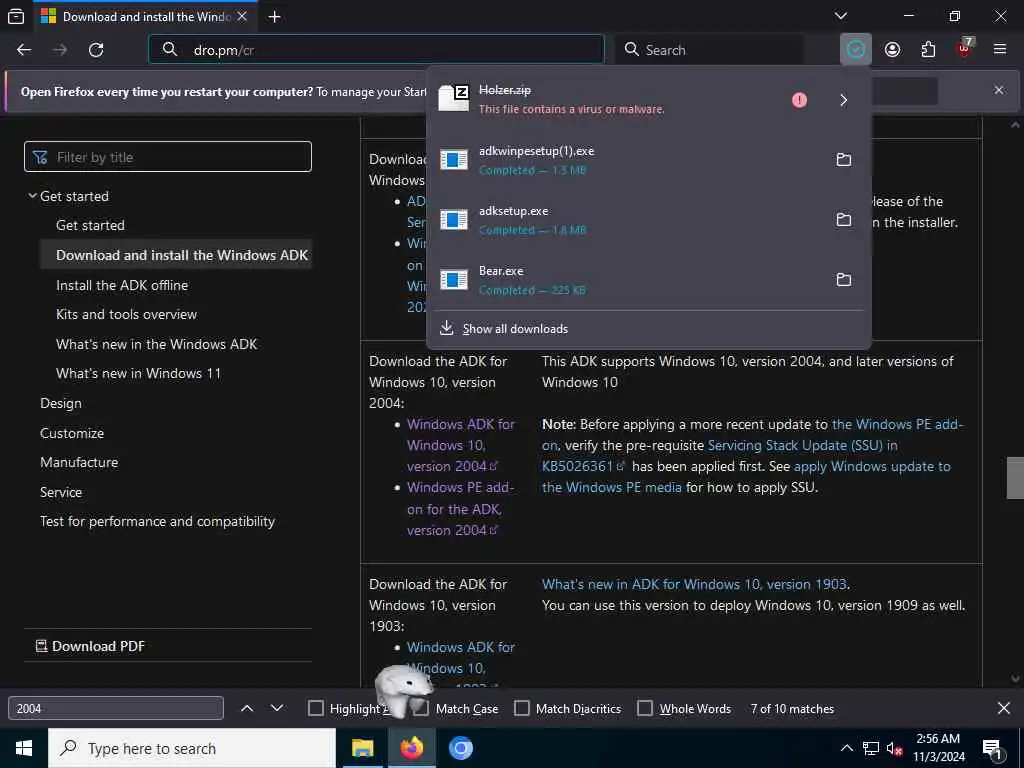
Task: Show Bear.exe in its folder
Action: pos(844,280)
